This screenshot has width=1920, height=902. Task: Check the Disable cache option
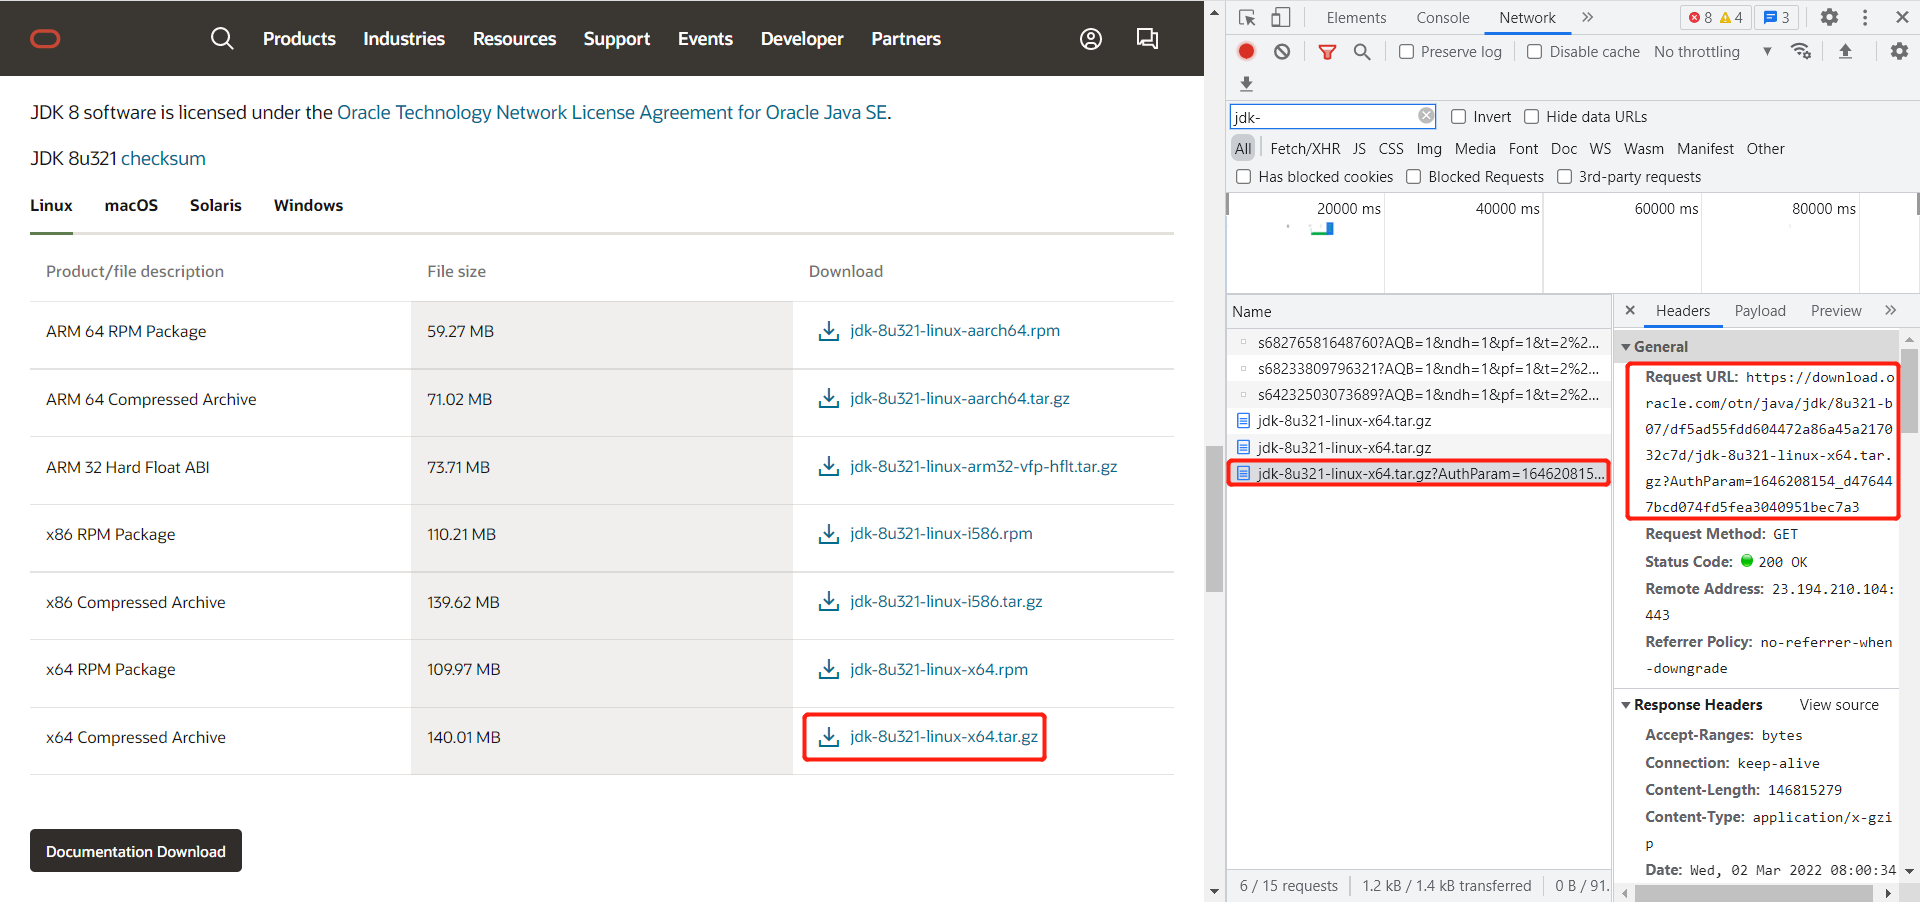pyautogui.click(x=1534, y=51)
